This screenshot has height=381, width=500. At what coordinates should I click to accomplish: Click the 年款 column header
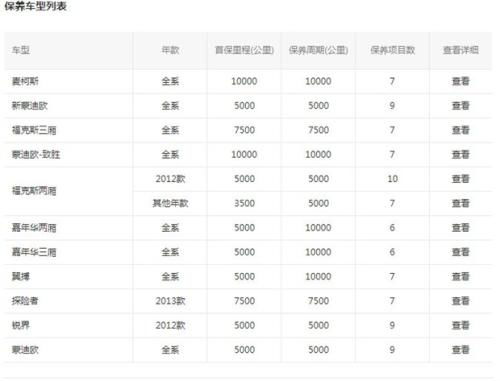pyautogui.click(x=170, y=50)
